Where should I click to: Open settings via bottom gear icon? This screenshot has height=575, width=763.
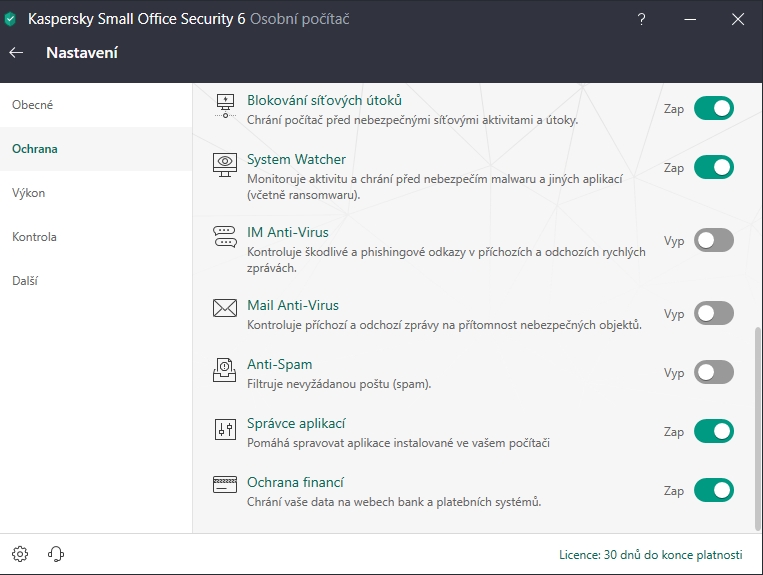coord(20,554)
